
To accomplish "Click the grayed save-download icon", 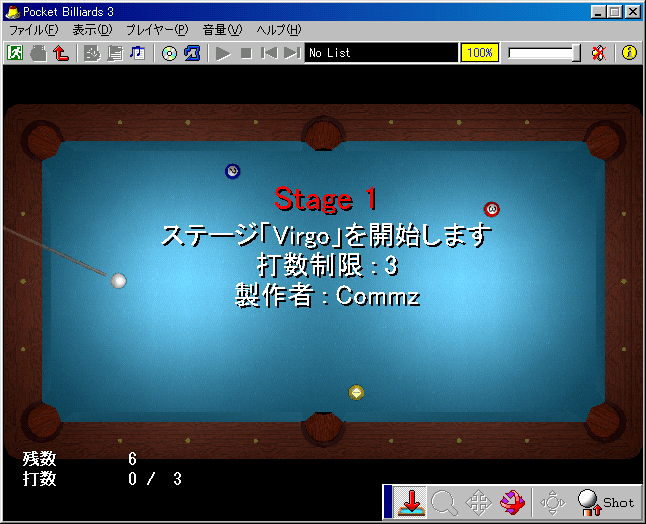I will [x=92, y=53].
